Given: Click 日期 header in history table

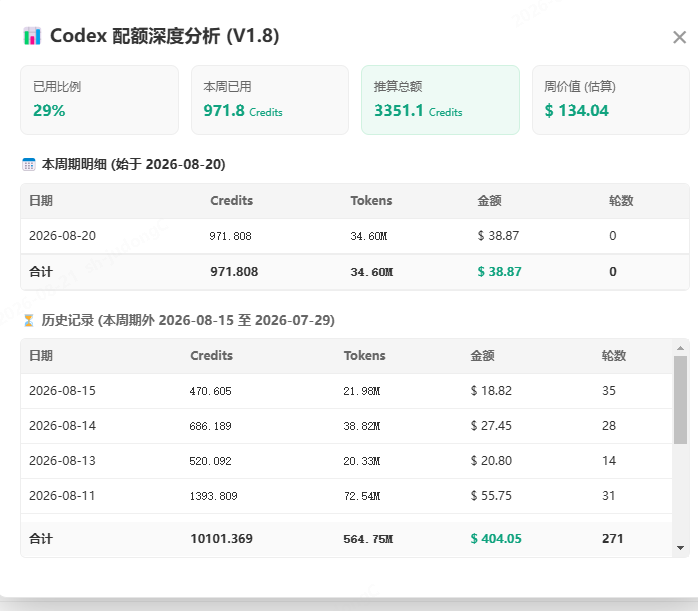Looking at the screenshot, I should click(41, 356).
